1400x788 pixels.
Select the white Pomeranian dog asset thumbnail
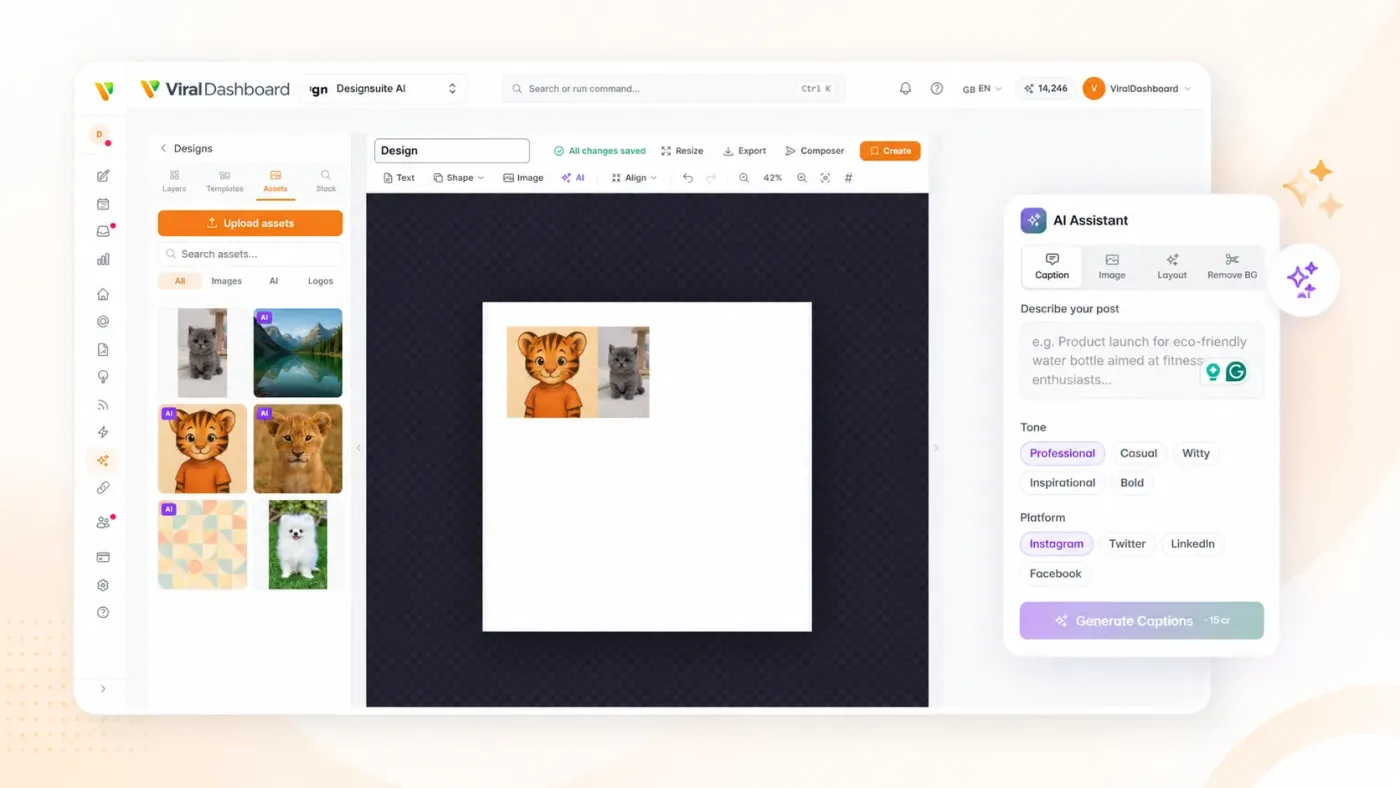(x=298, y=545)
